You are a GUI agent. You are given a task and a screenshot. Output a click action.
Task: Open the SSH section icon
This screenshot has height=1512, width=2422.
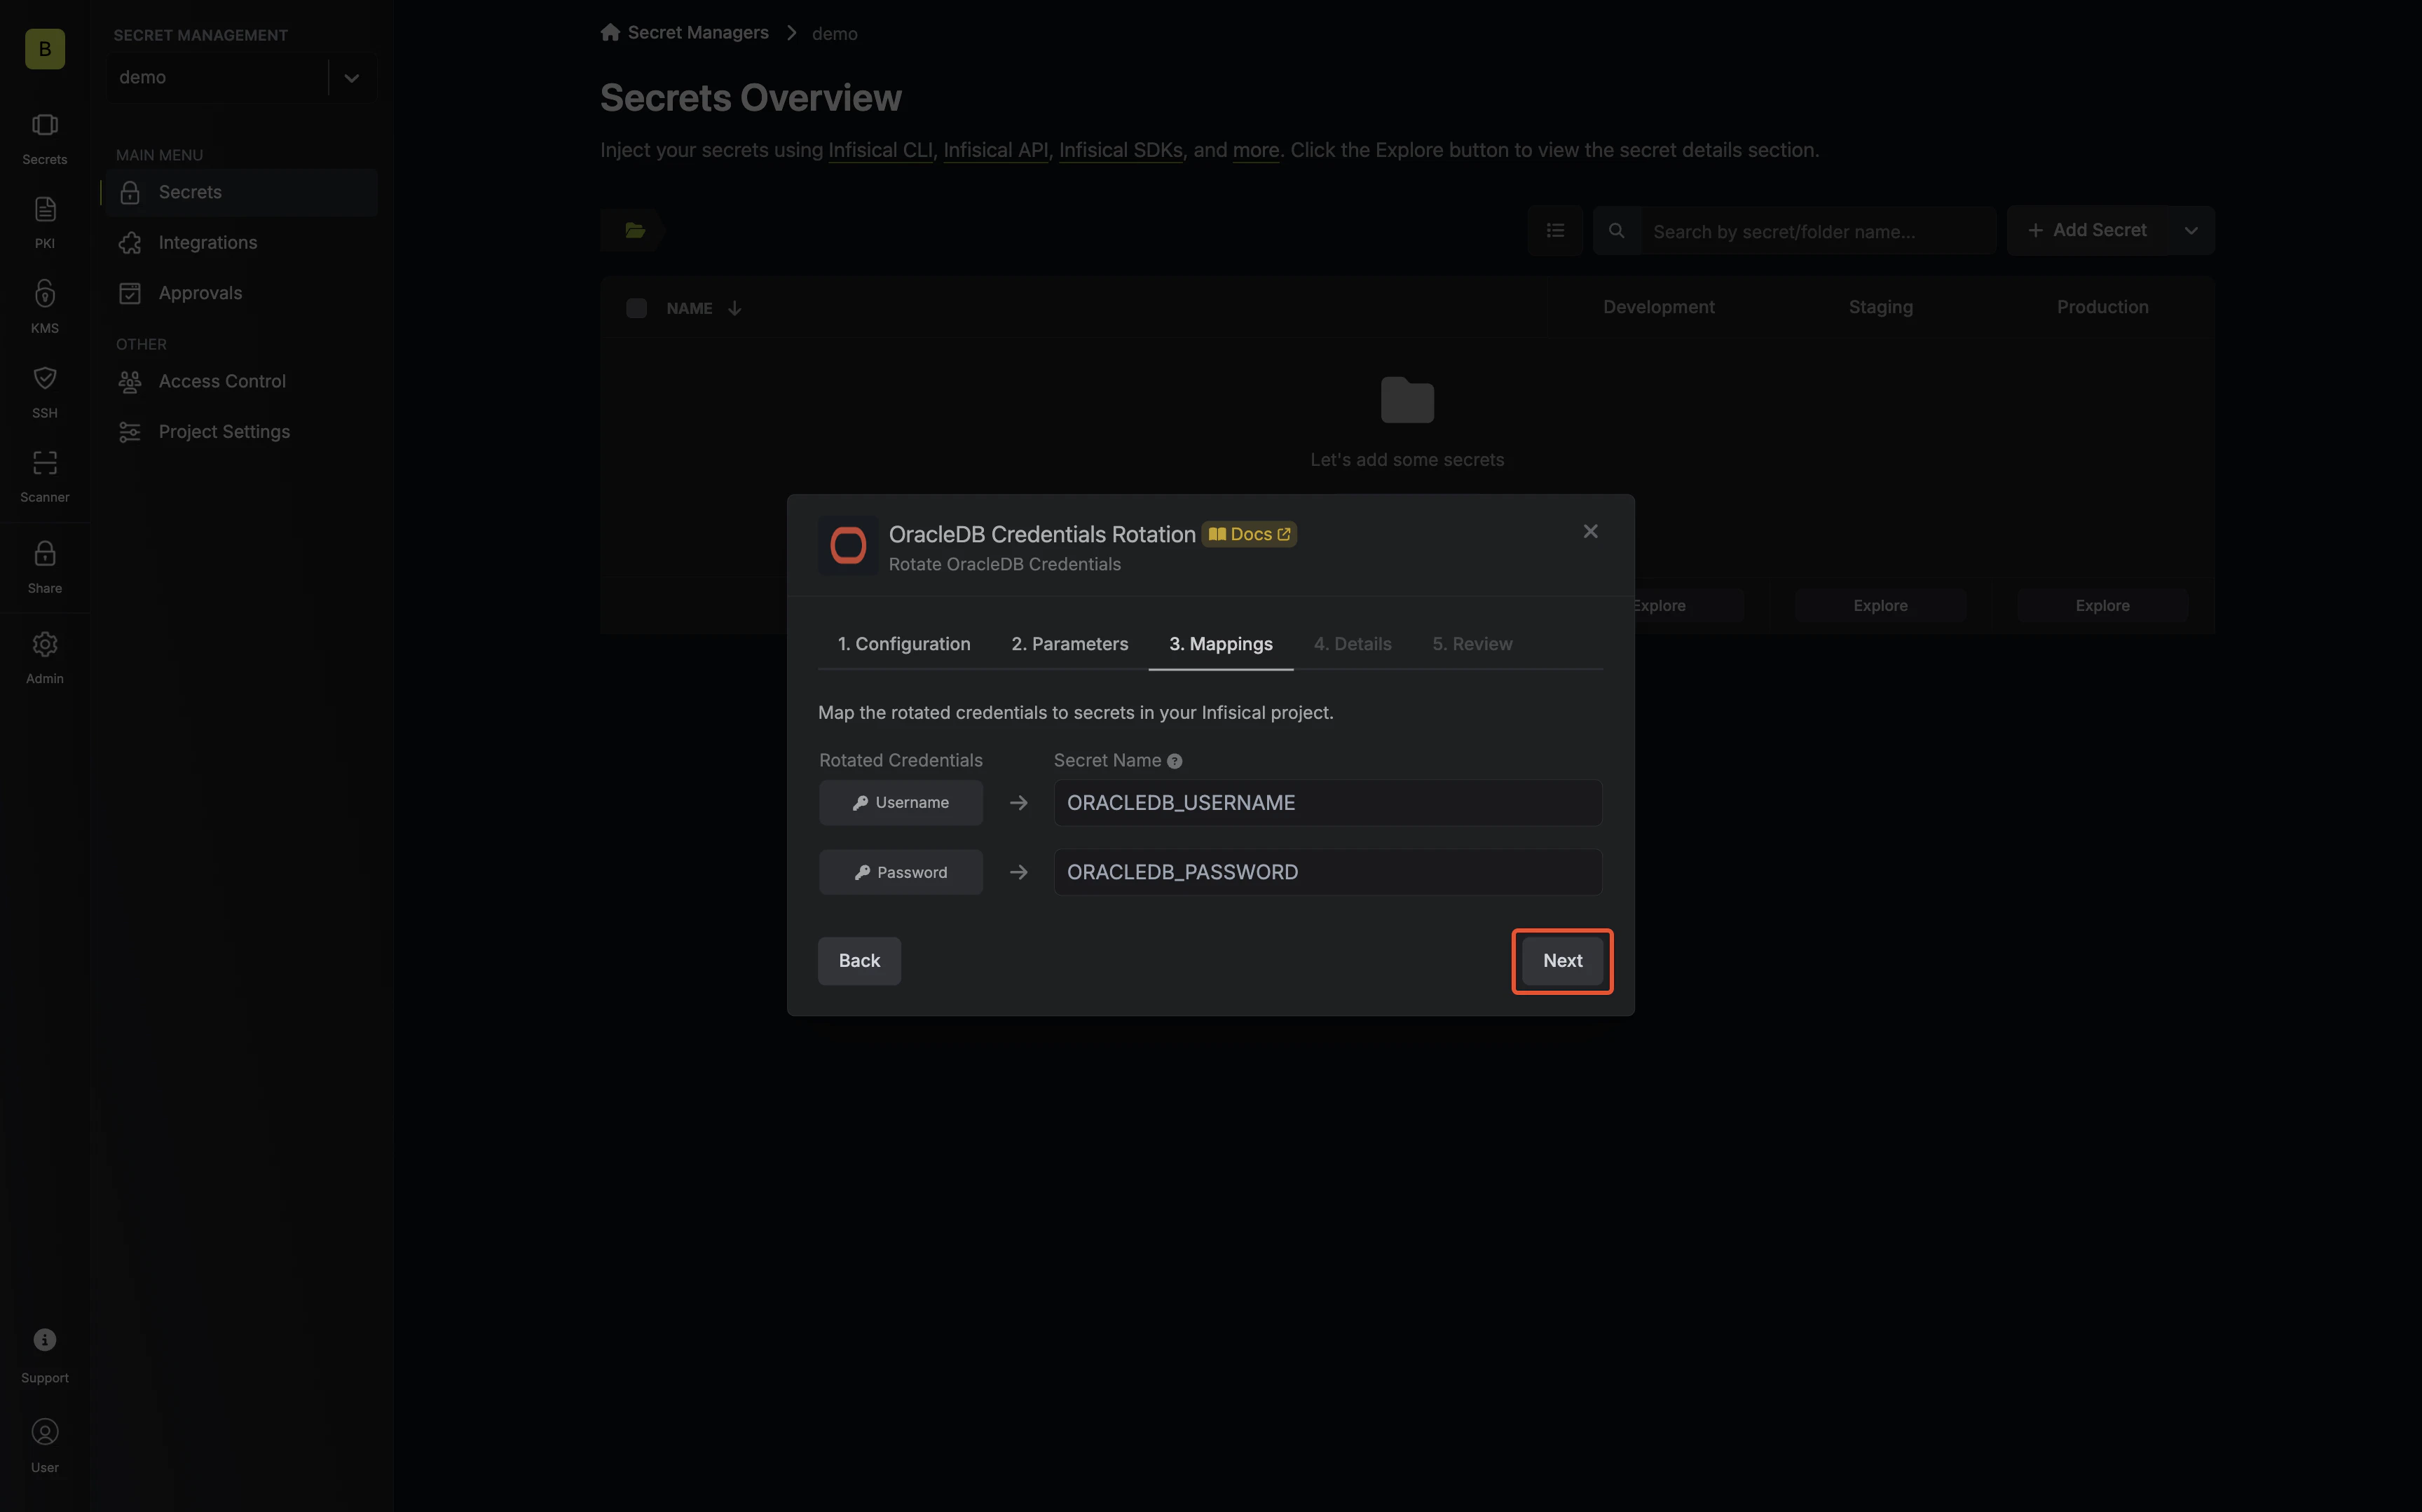pyautogui.click(x=45, y=391)
